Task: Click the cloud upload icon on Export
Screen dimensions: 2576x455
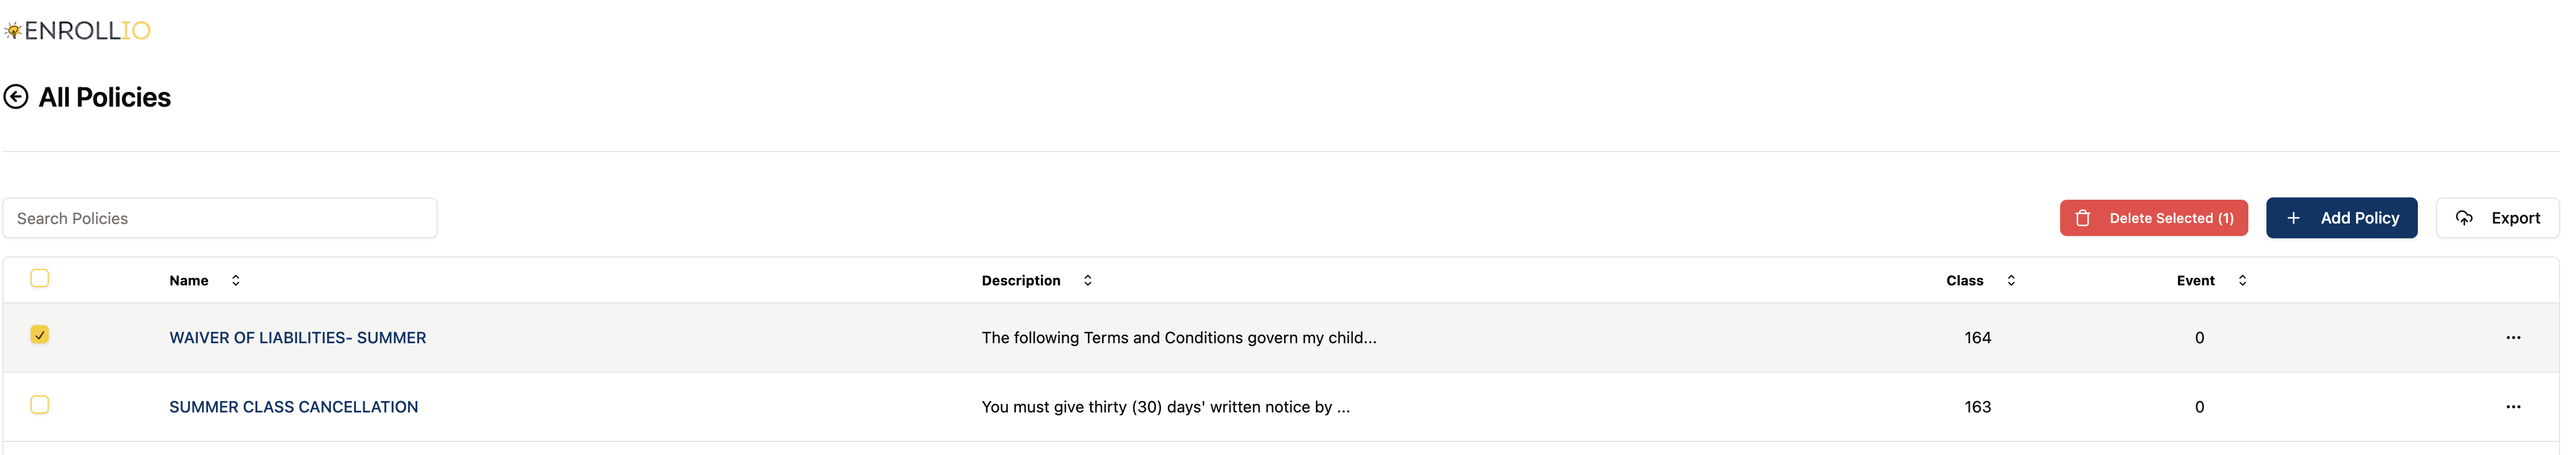Action: (x=2465, y=218)
